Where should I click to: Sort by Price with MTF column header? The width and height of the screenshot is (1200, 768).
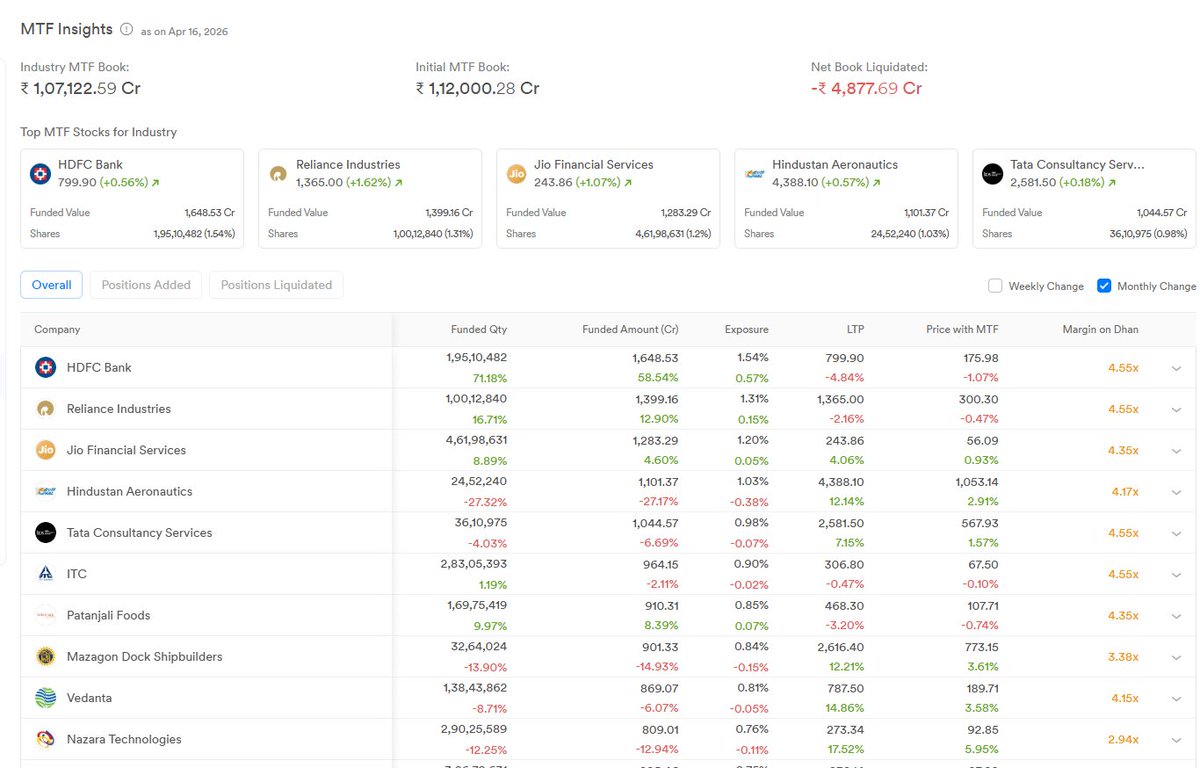962,329
